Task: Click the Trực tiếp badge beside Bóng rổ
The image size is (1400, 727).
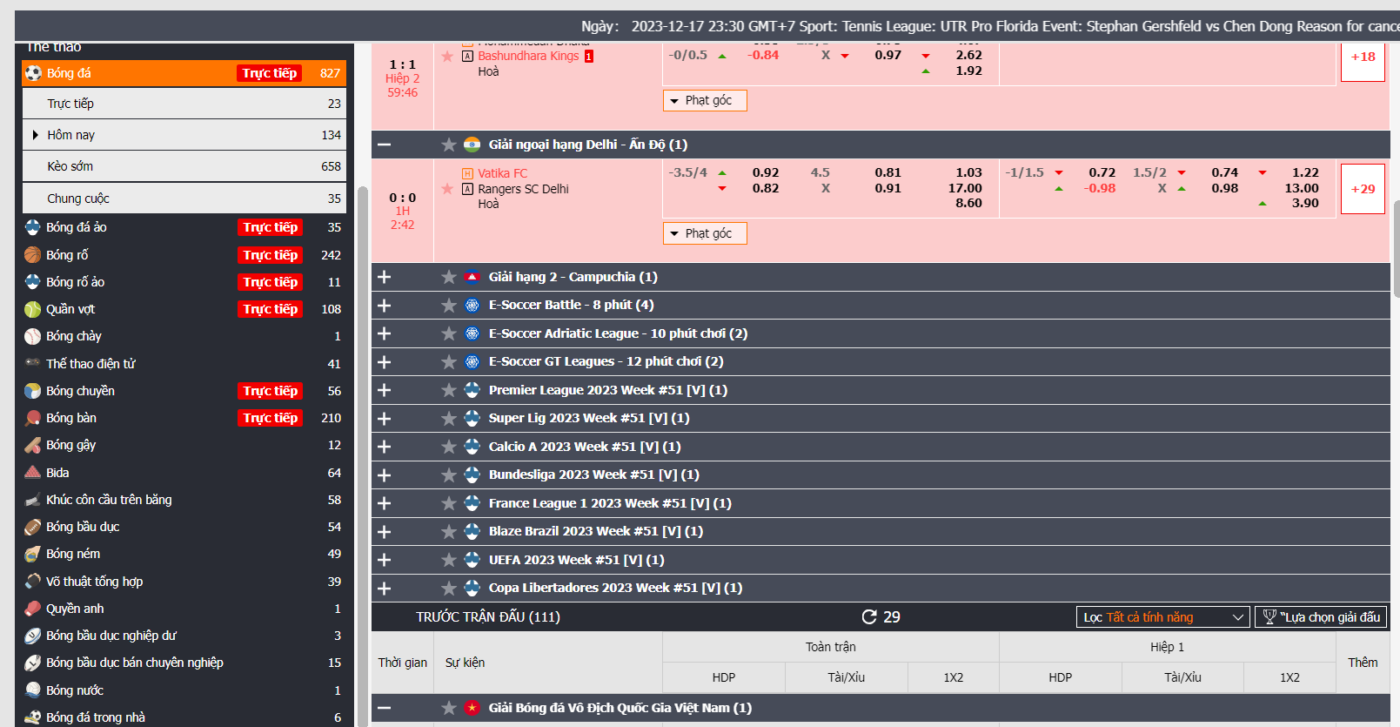Action: point(270,255)
